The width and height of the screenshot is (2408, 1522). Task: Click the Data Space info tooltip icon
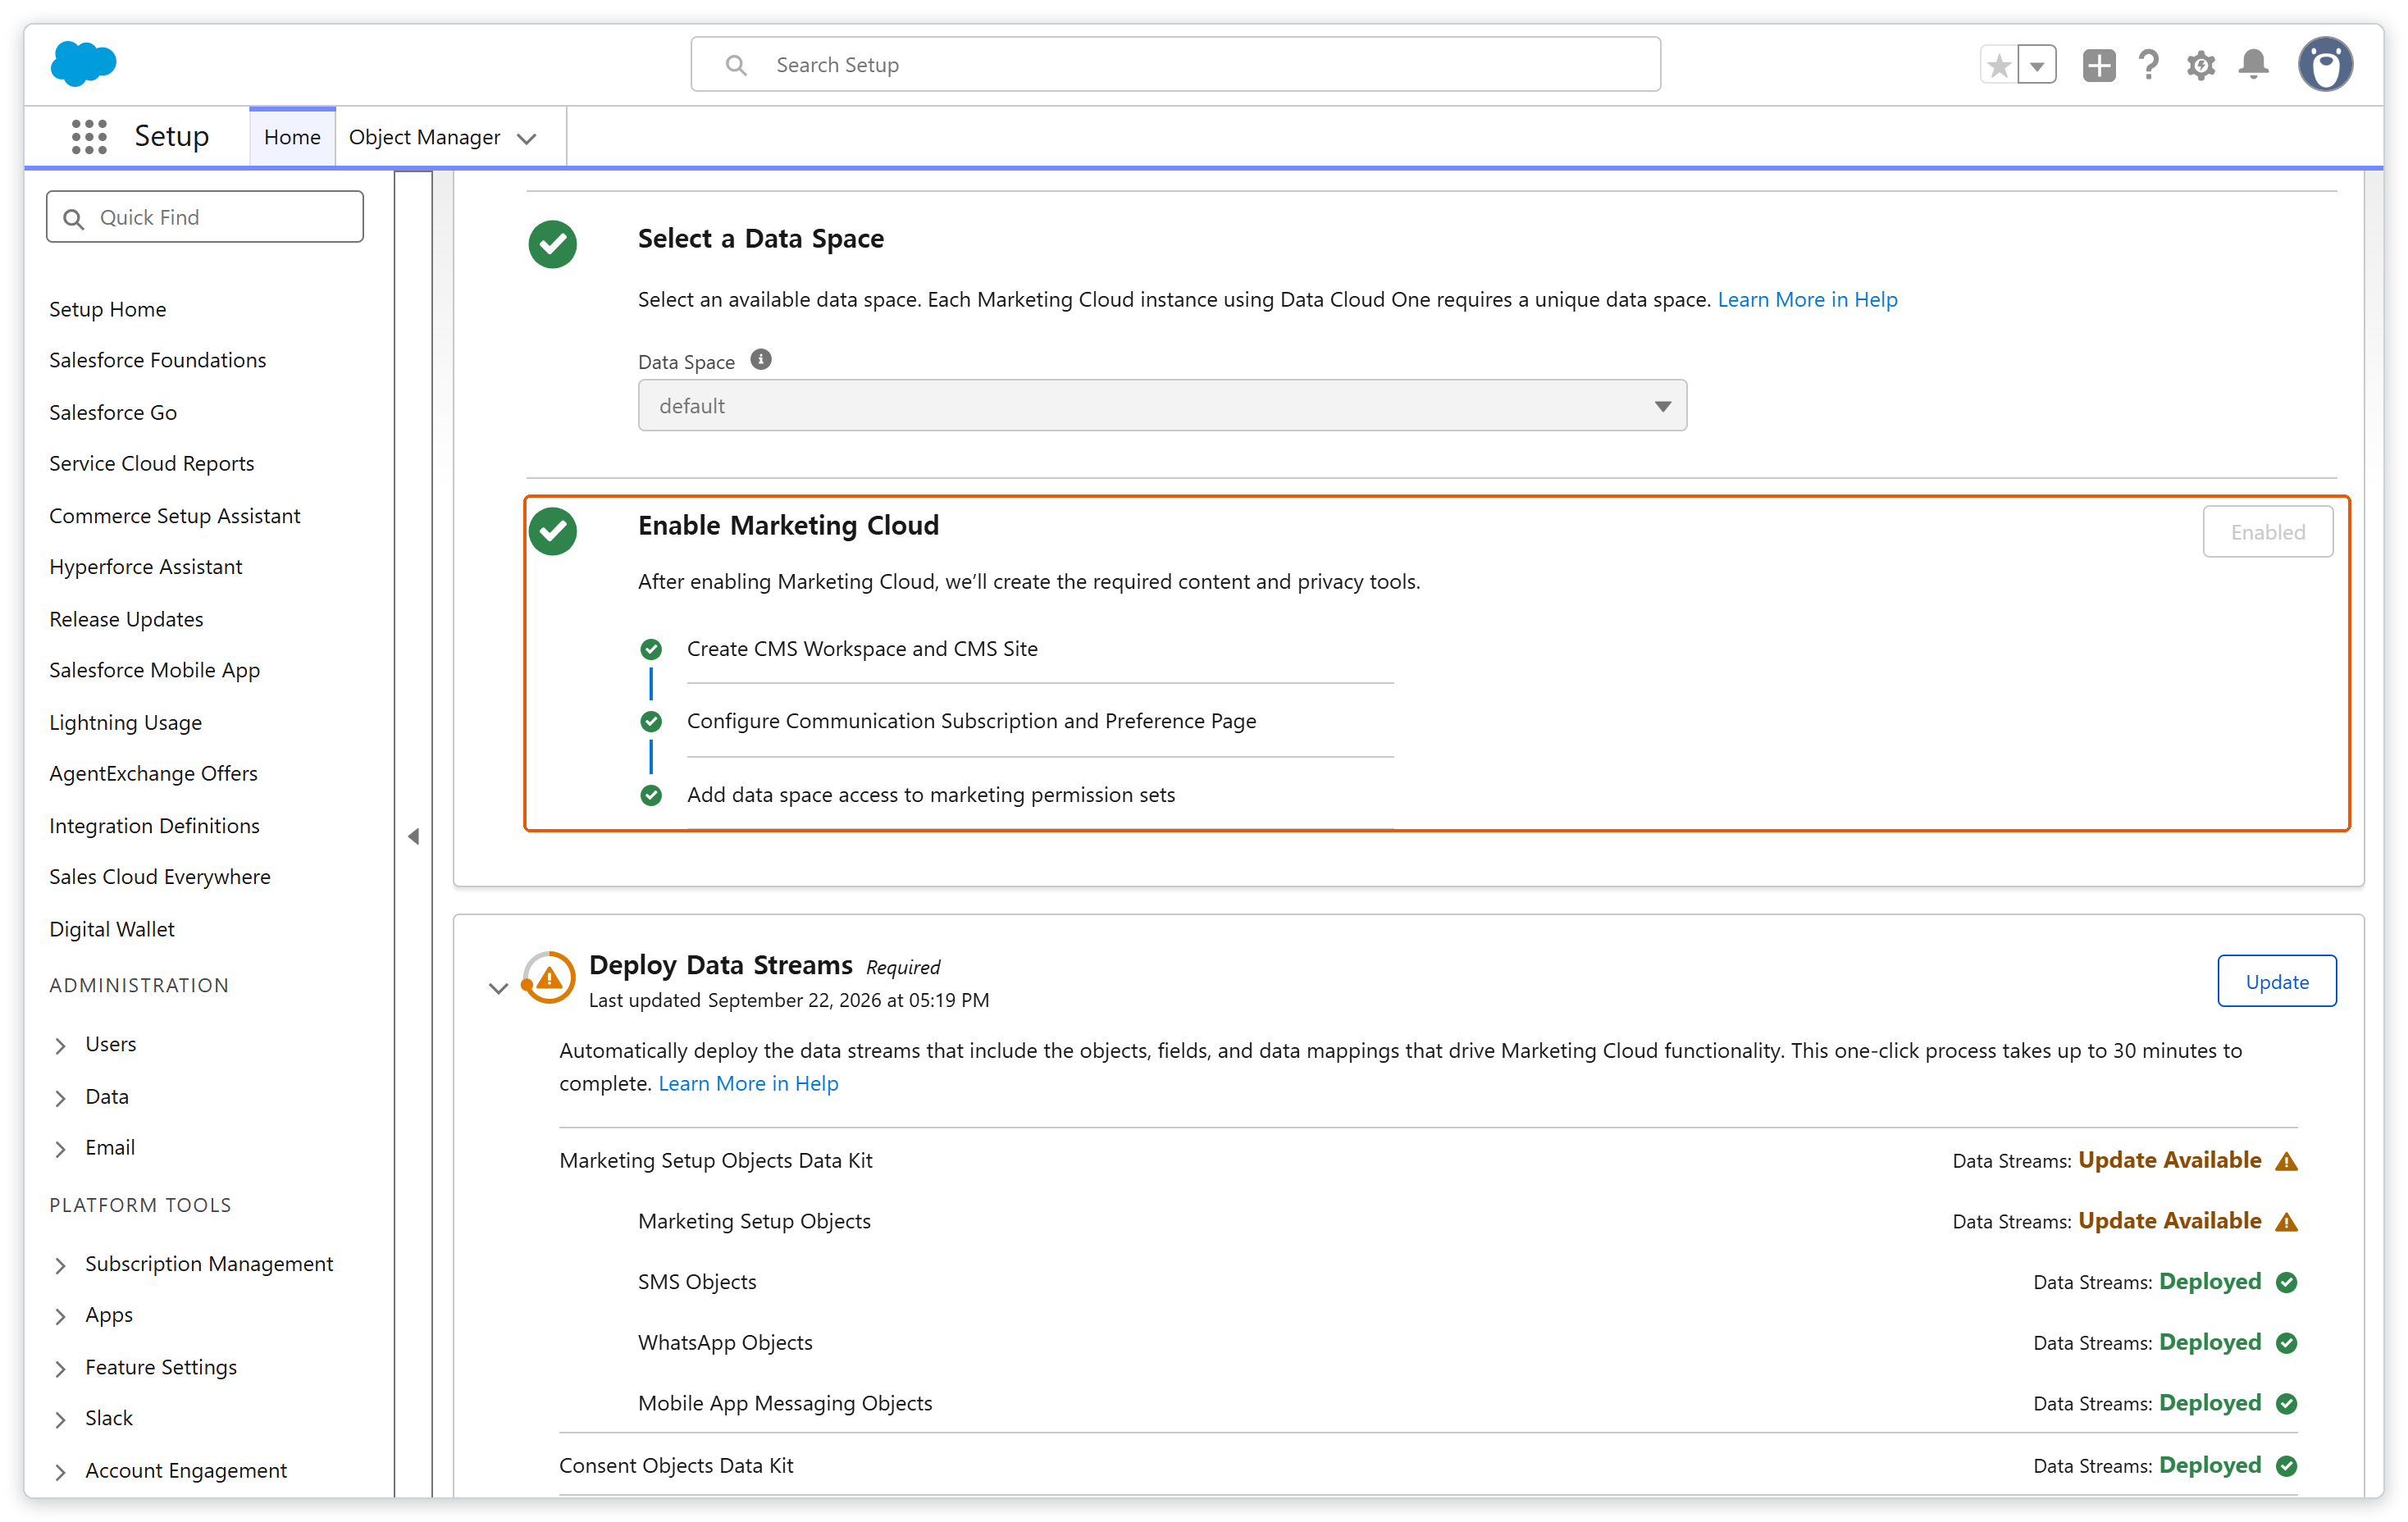pyautogui.click(x=761, y=359)
